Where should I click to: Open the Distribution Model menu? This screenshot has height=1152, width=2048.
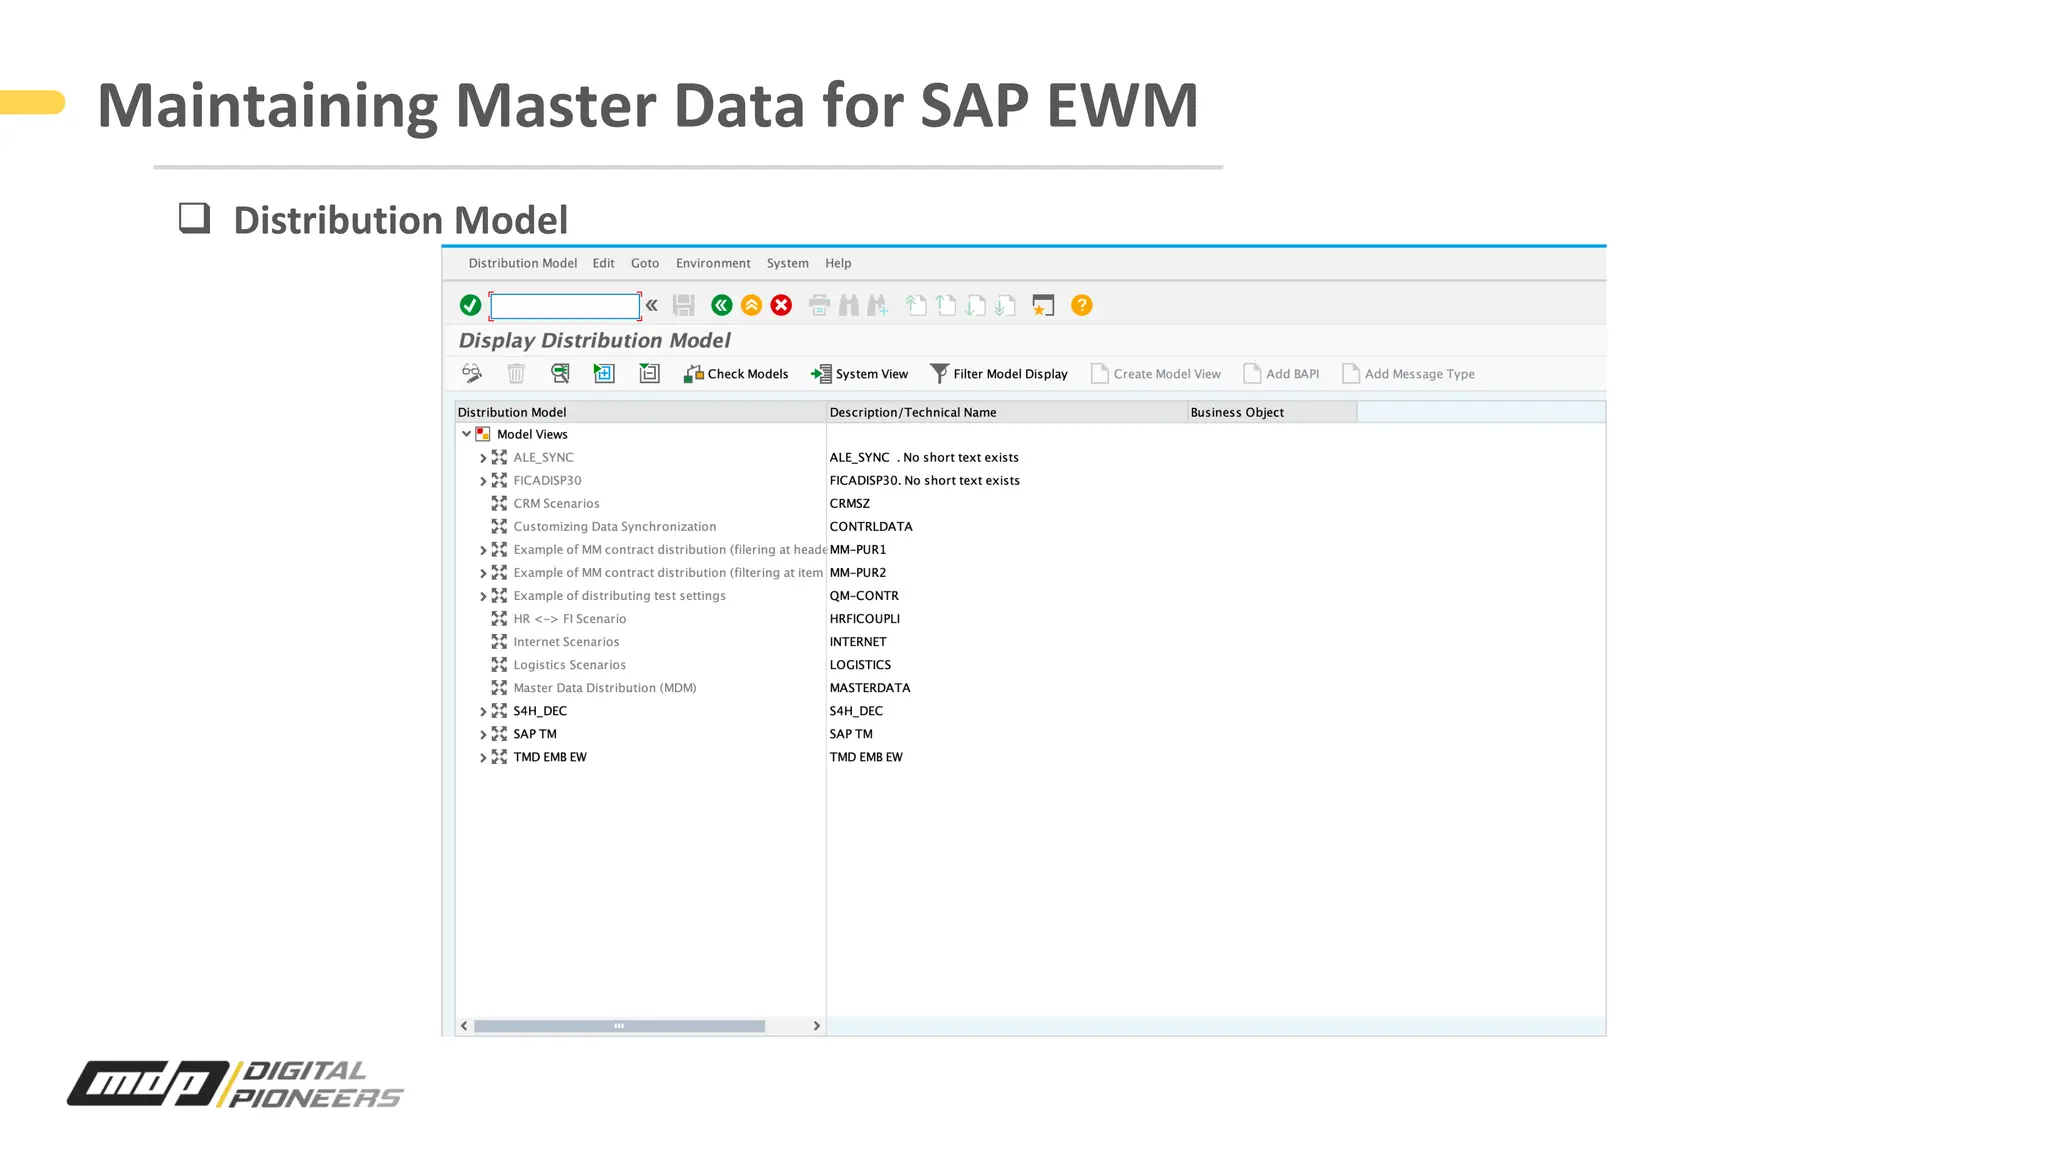[x=523, y=263]
